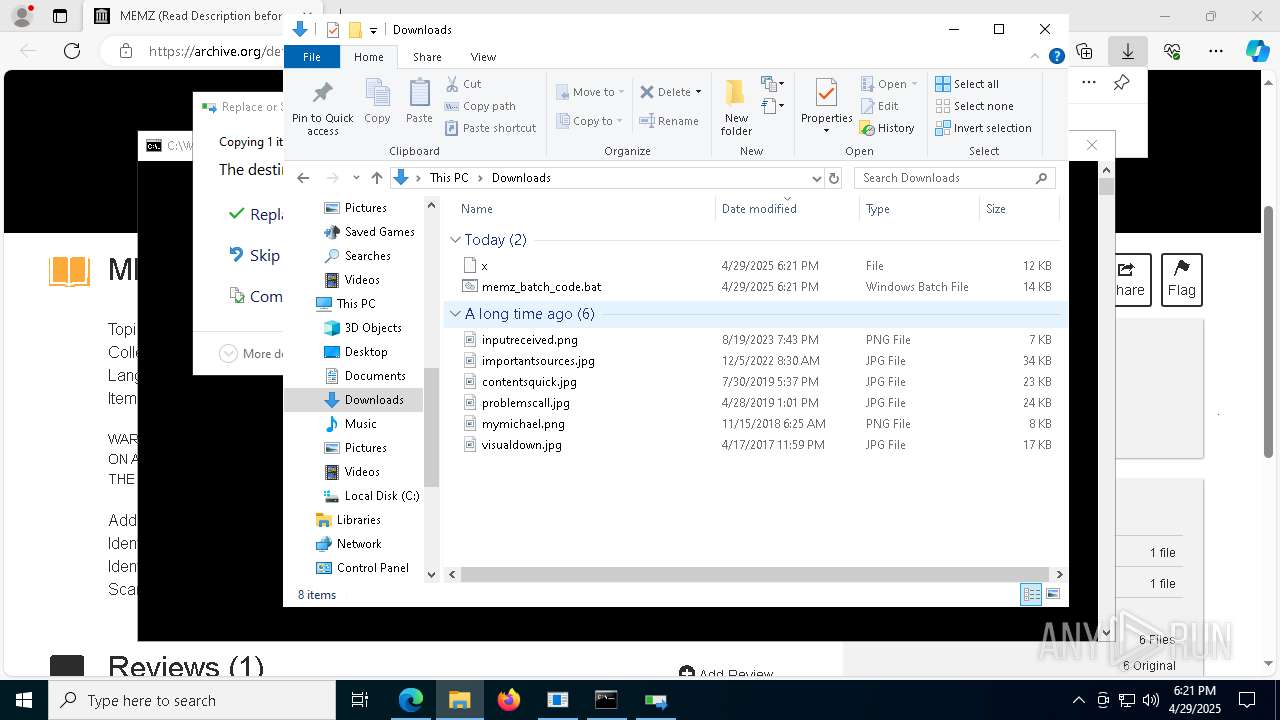Click the Delete red X button
This screenshot has width=1280, height=720.
(665, 92)
